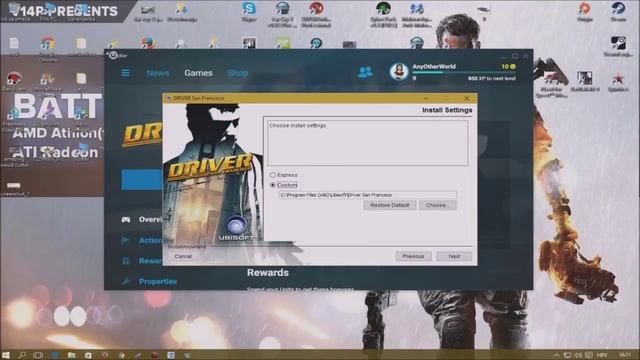Click the Choose... folder button

pos(437,205)
